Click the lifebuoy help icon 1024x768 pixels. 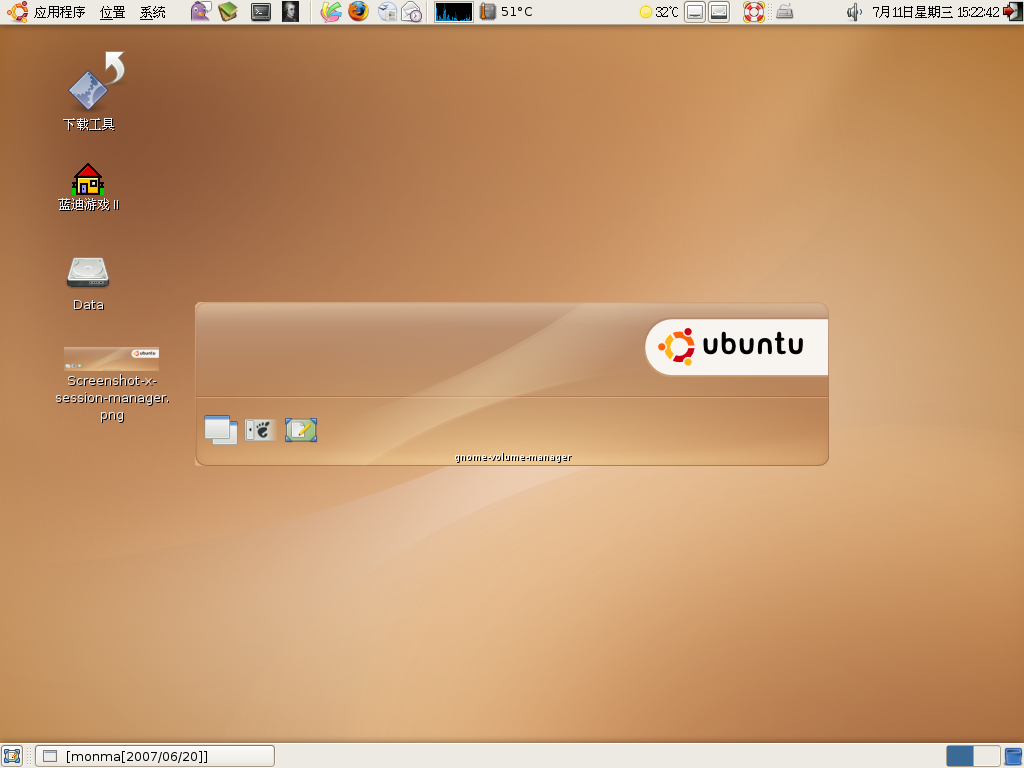point(754,12)
